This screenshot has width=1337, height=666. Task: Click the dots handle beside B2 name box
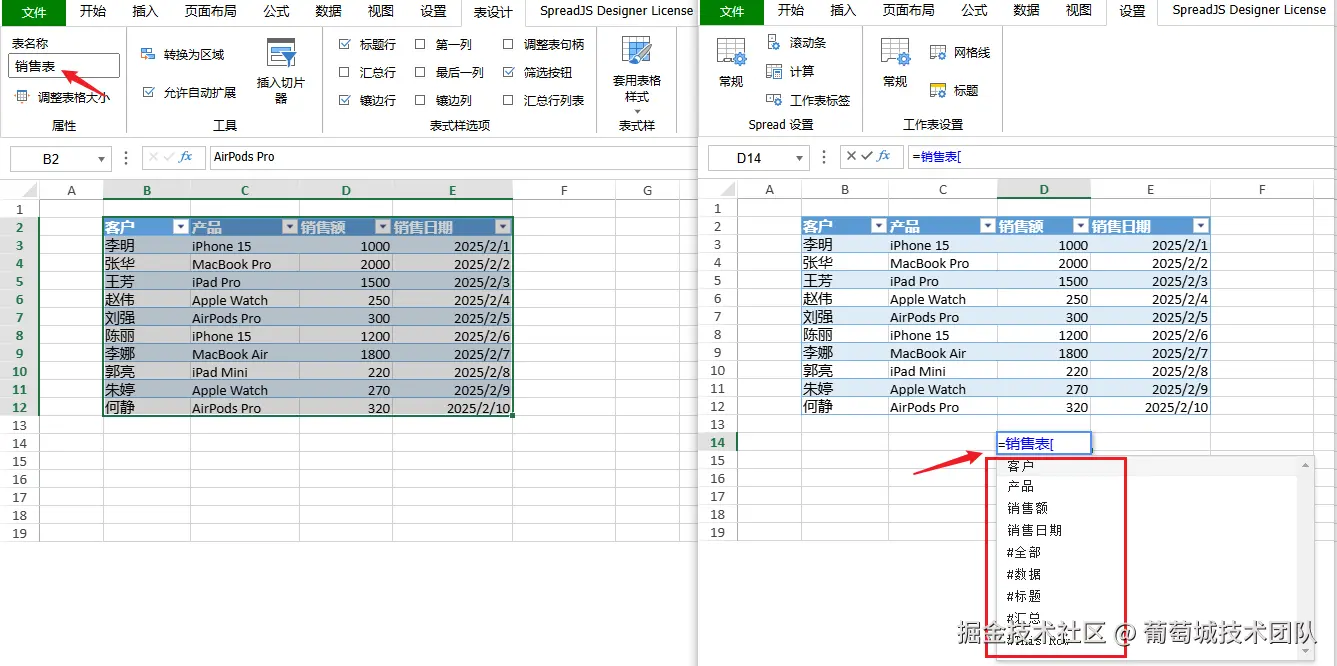pos(126,158)
